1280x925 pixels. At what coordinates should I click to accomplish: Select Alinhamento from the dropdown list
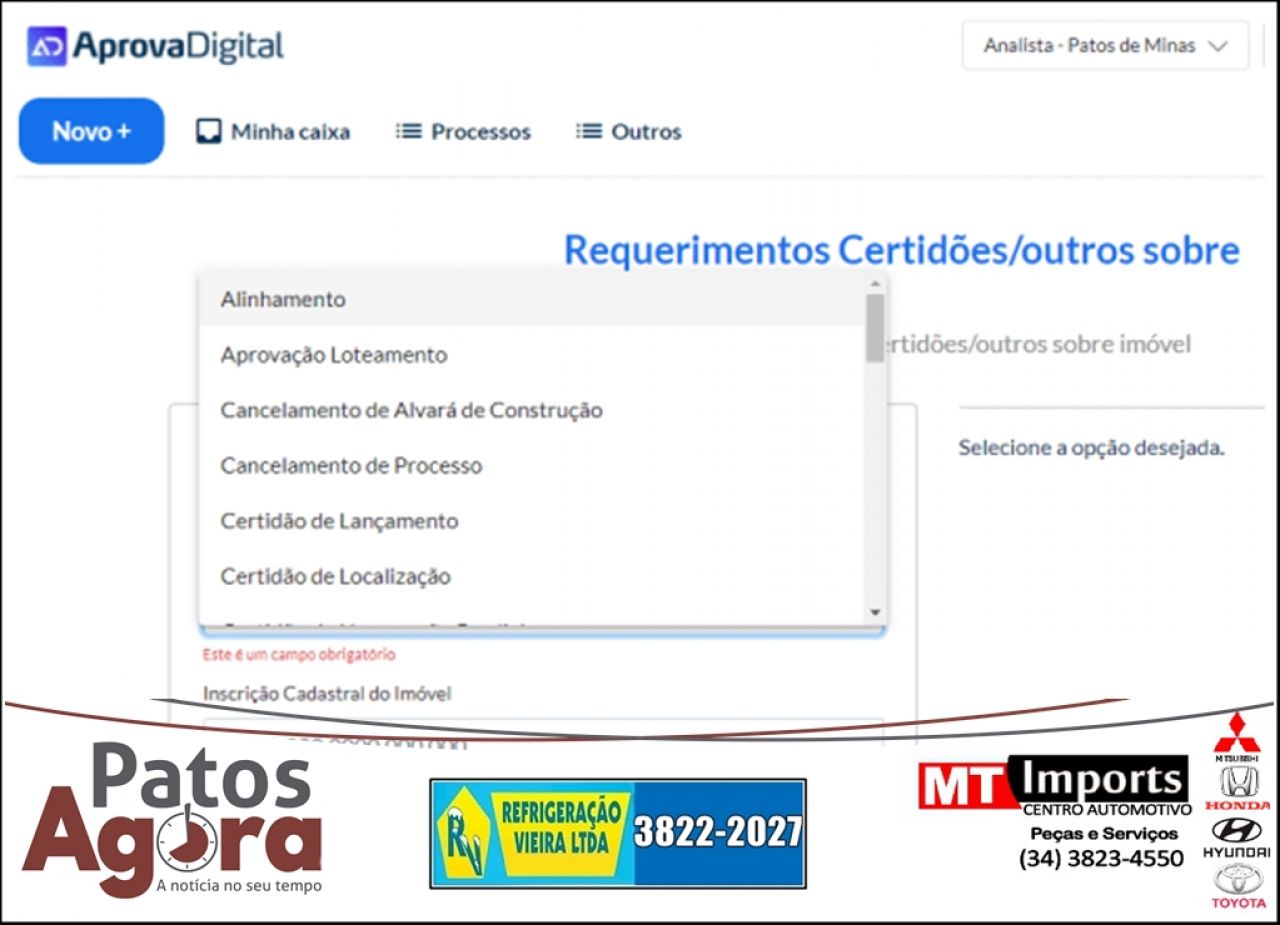(x=532, y=299)
